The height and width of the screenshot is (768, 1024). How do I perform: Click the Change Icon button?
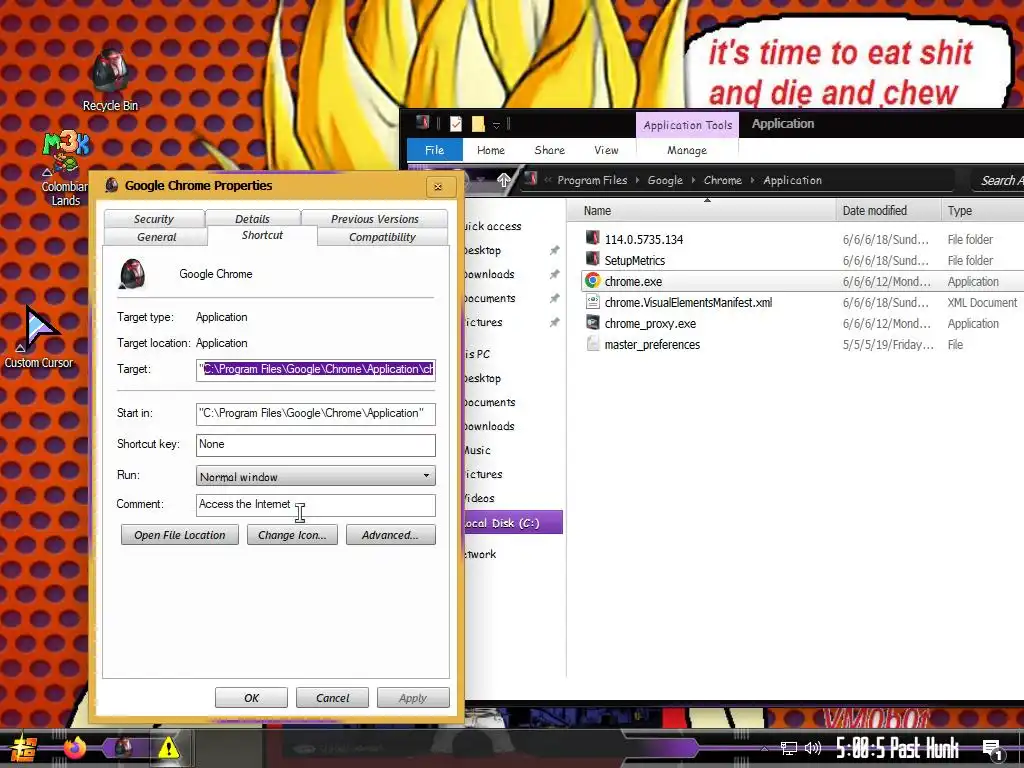tap(292, 535)
